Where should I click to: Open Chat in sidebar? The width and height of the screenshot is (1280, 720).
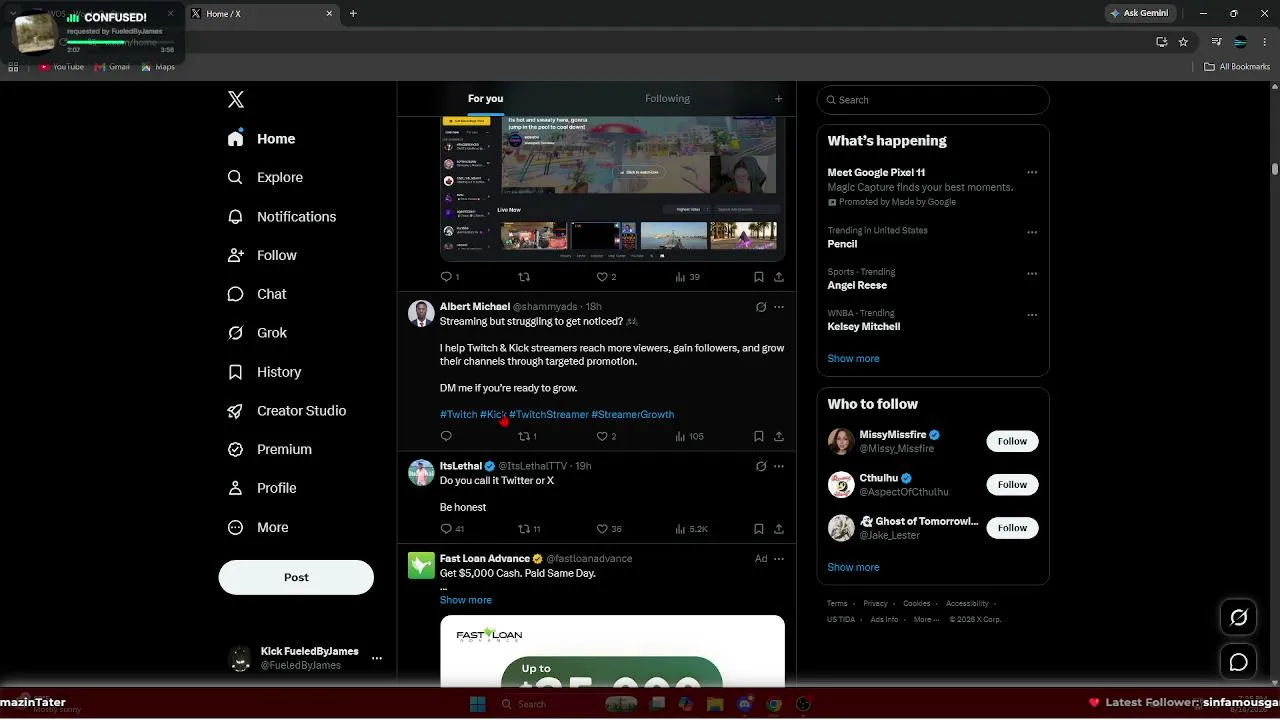(x=257, y=294)
